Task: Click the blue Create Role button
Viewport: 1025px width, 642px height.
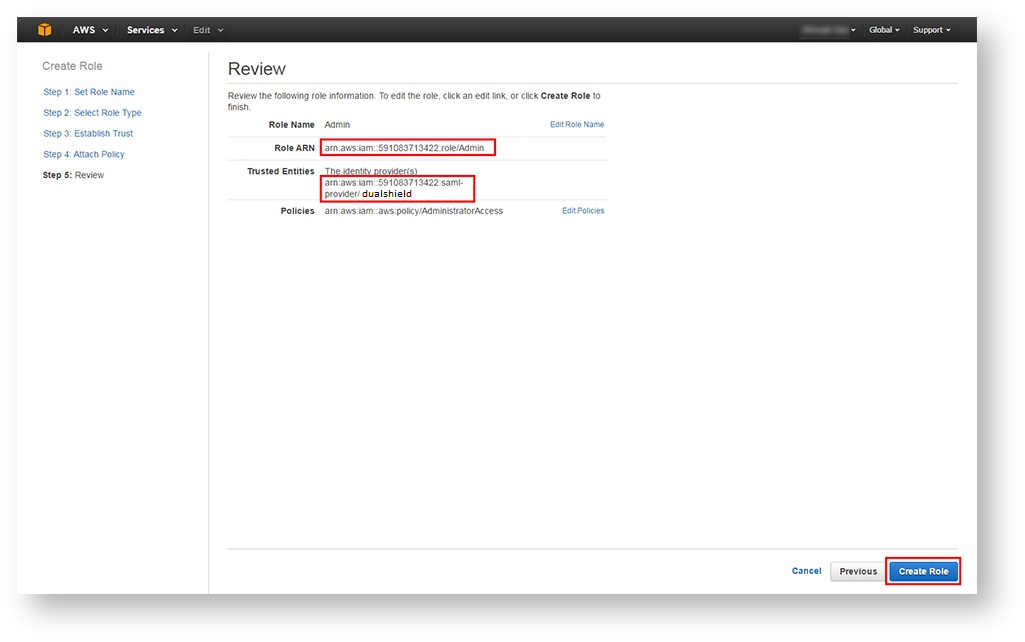Action: click(923, 571)
